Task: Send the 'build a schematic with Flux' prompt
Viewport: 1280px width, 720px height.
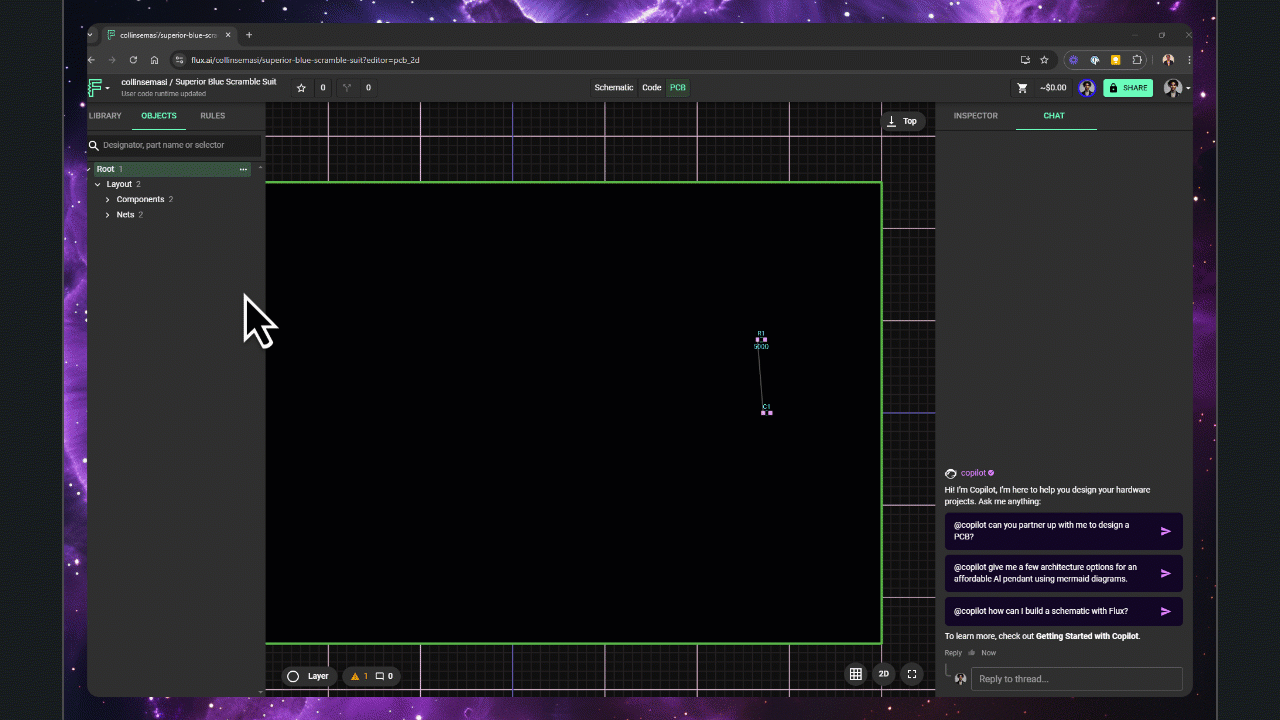Action: pyautogui.click(x=1165, y=611)
